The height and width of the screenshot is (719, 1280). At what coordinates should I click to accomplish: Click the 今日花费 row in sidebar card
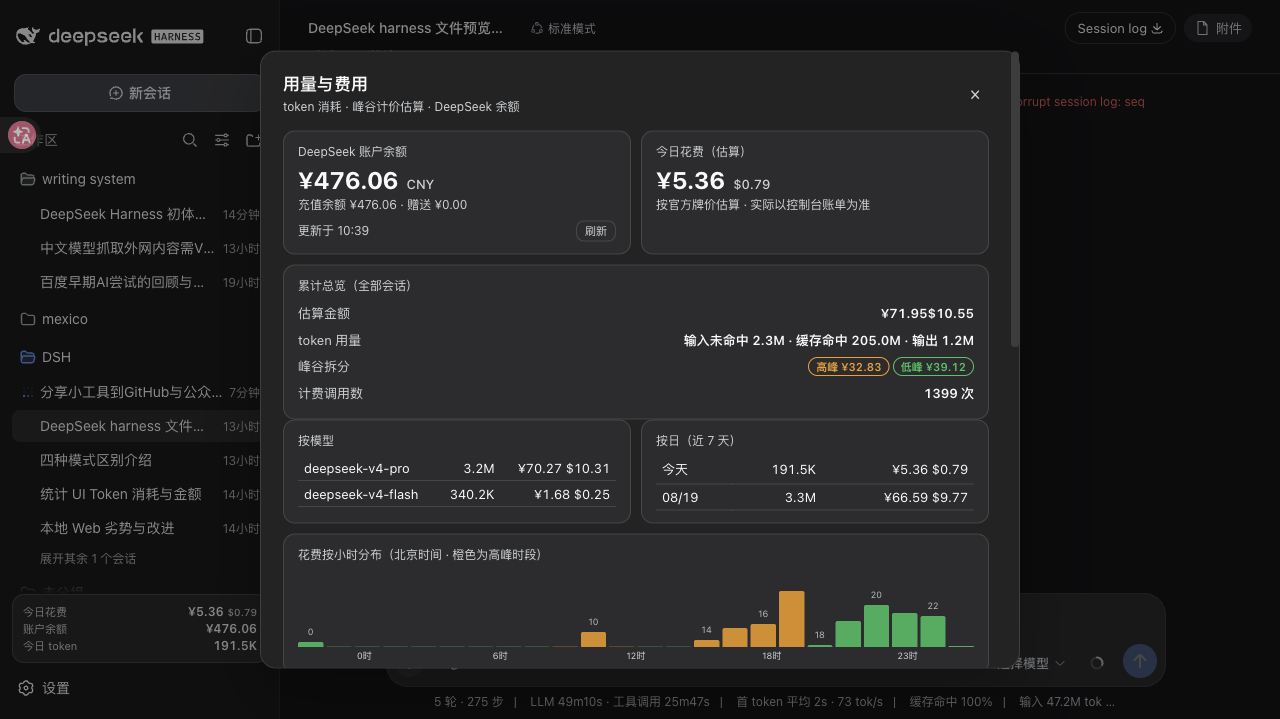(x=139, y=612)
